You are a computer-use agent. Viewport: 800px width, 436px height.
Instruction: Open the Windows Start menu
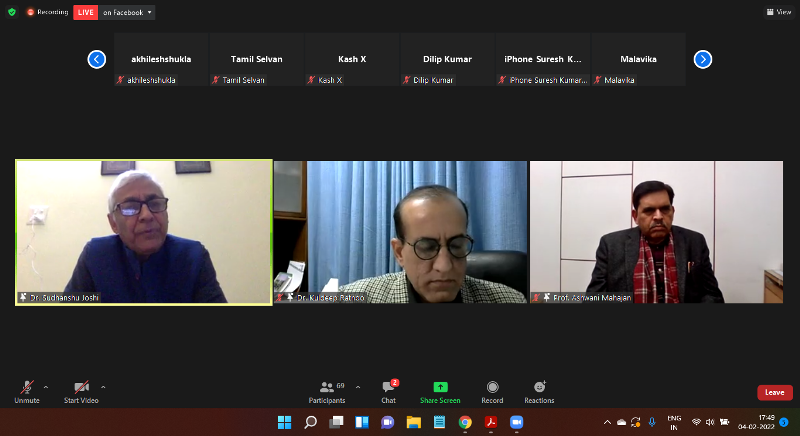(x=284, y=422)
